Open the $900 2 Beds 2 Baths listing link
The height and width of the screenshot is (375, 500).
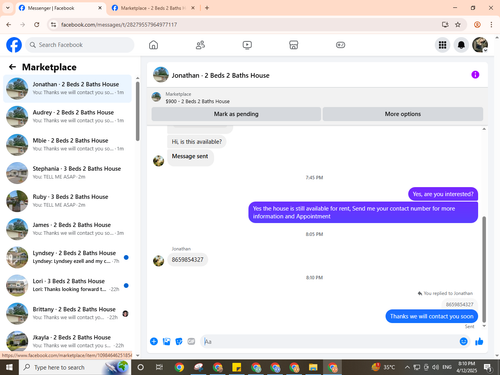[197, 101]
